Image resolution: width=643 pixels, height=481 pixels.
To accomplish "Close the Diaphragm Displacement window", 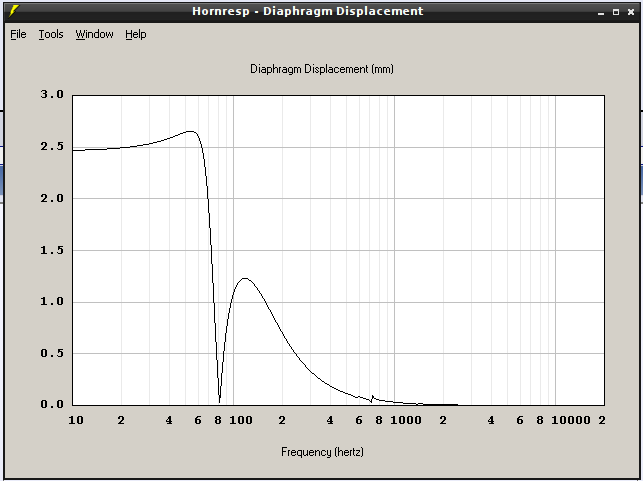I will pyautogui.click(x=631, y=12).
